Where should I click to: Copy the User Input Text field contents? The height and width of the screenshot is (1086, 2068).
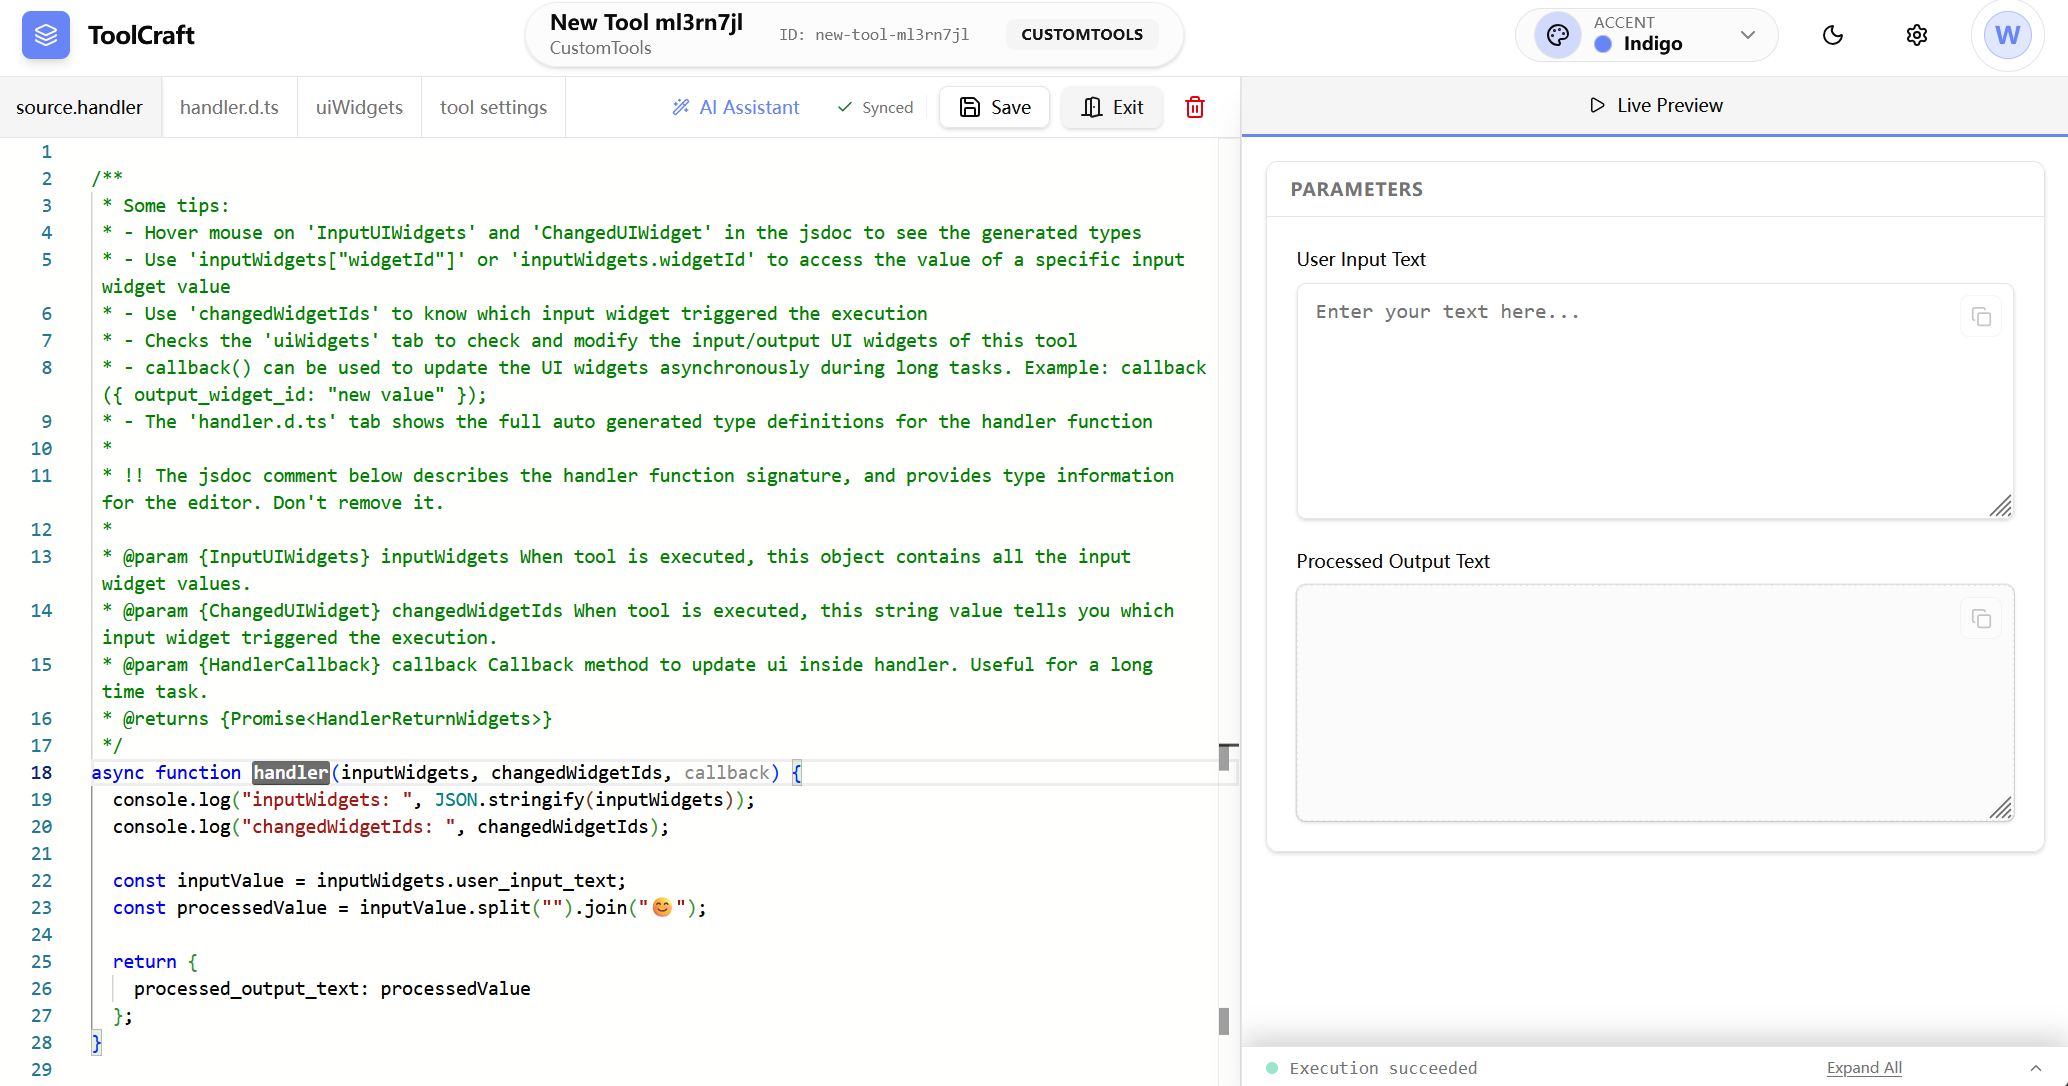(x=1983, y=316)
